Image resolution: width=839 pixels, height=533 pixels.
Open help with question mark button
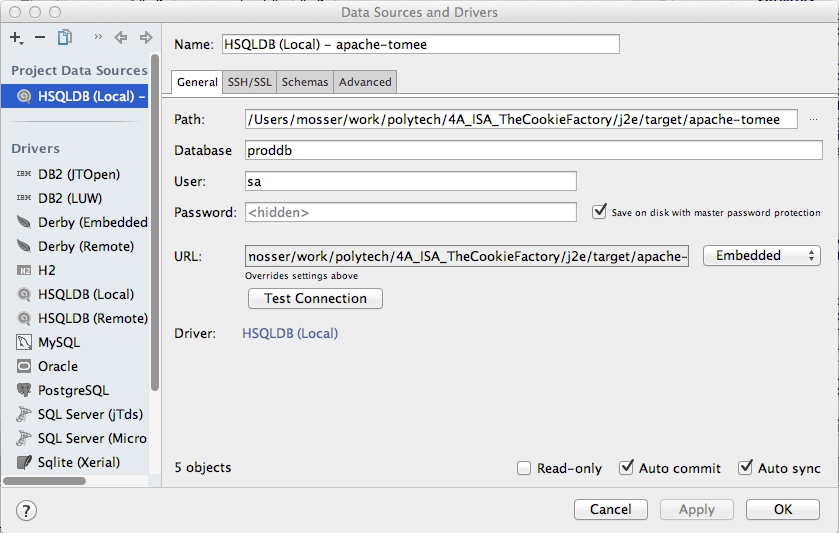(x=26, y=511)
